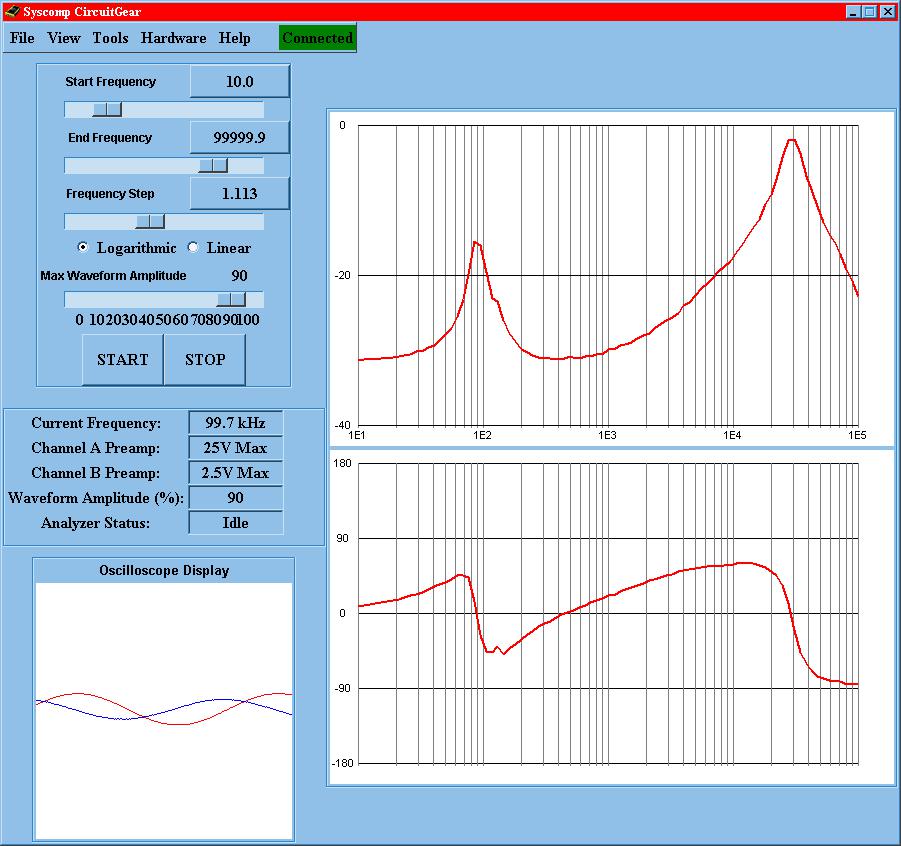Click the Frequency Step slider handle
Image resolution: width=901 pixels, height=846 pixels.
[150, 221]
